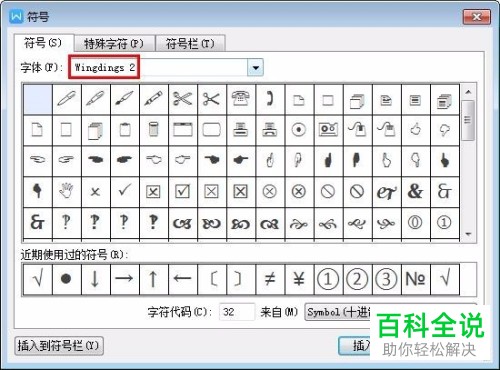The width and height of the screenshot is (500, 370).
Task: Click the symbol grid scroll down arrow
Action: coord(468,234)
